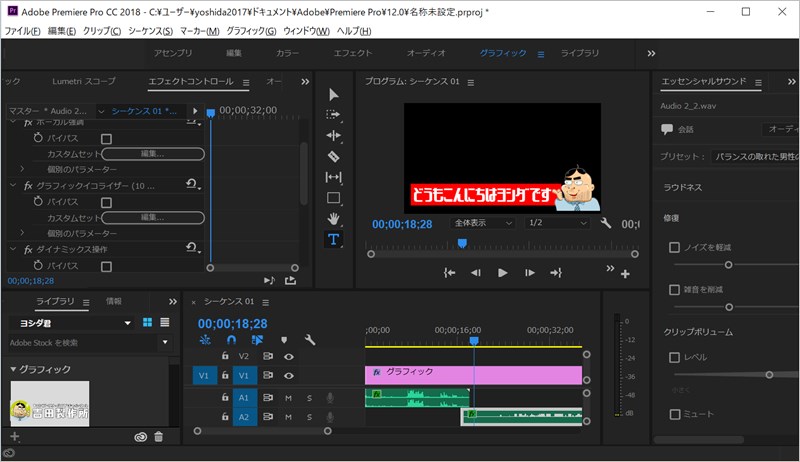Image resolution: width=800 pixels, height=462 pixels.
Task: Click the Add Marker icon in timeline
Action: tap(284, 340)
